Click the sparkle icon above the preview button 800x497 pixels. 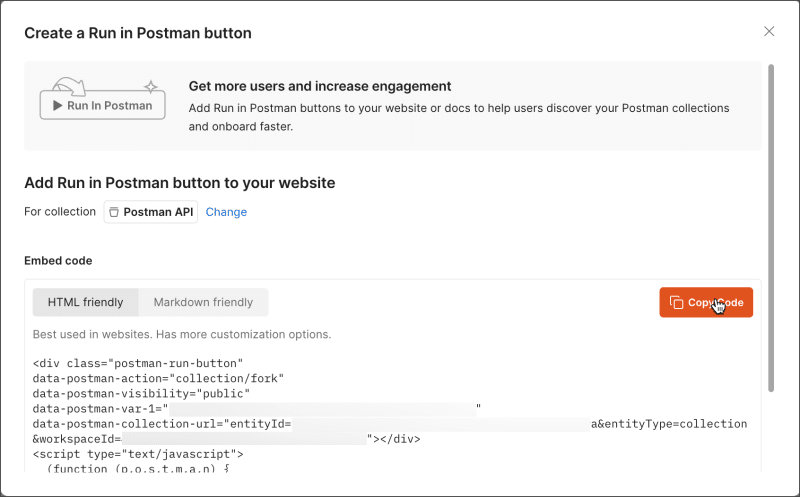coord(151,86)
